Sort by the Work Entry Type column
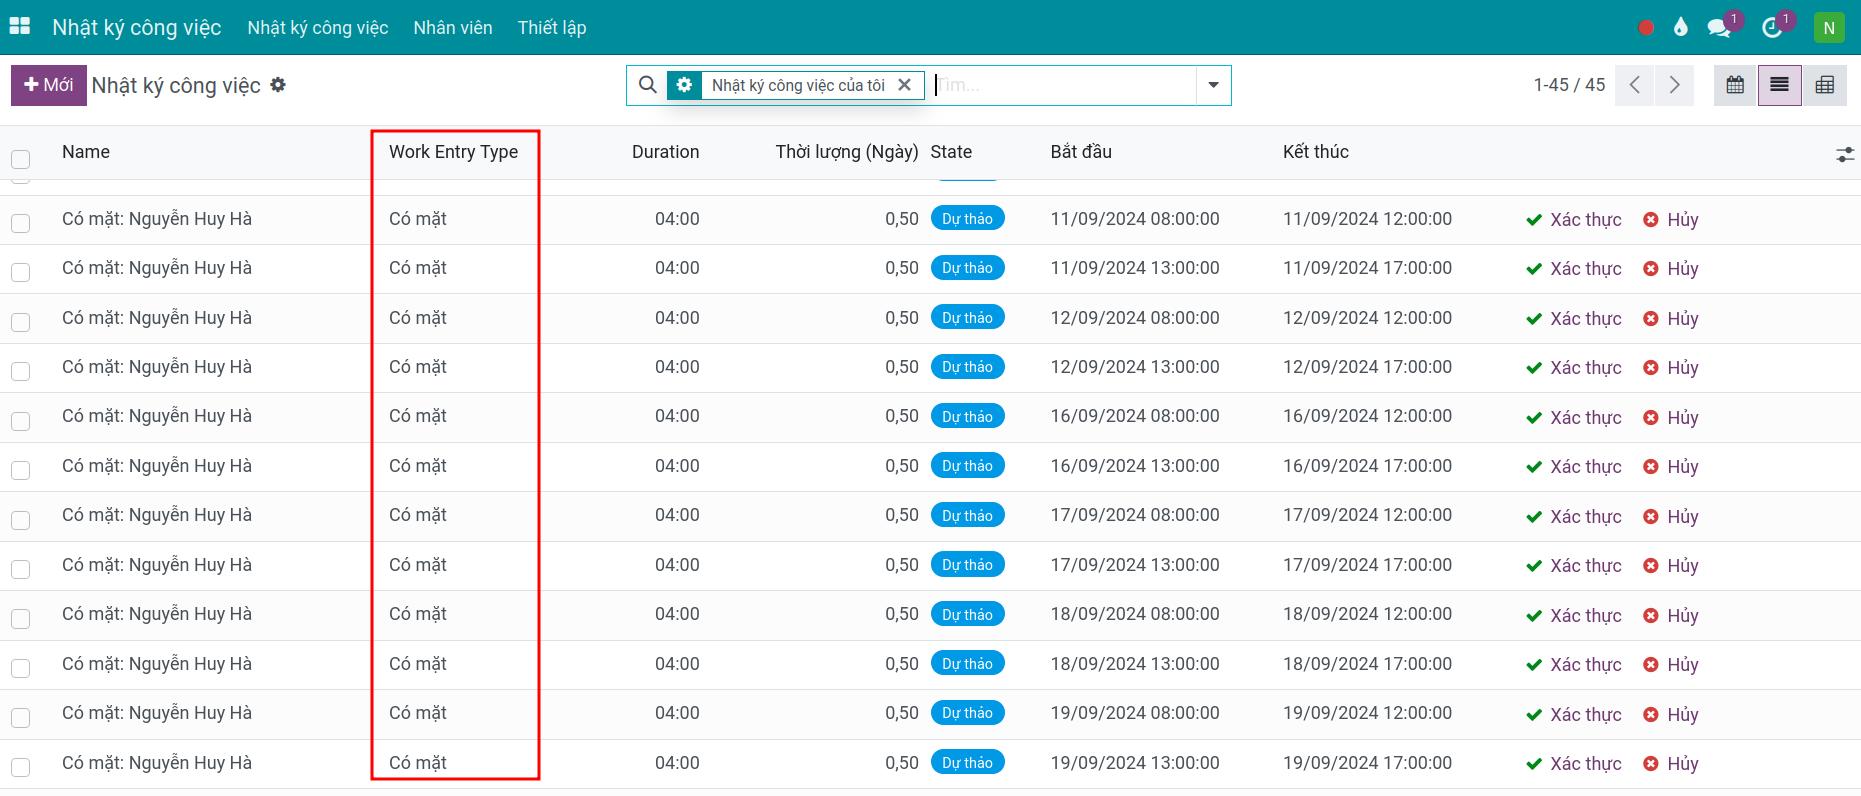This screenshot has height=796, width=1861. (x=453, y=152)
